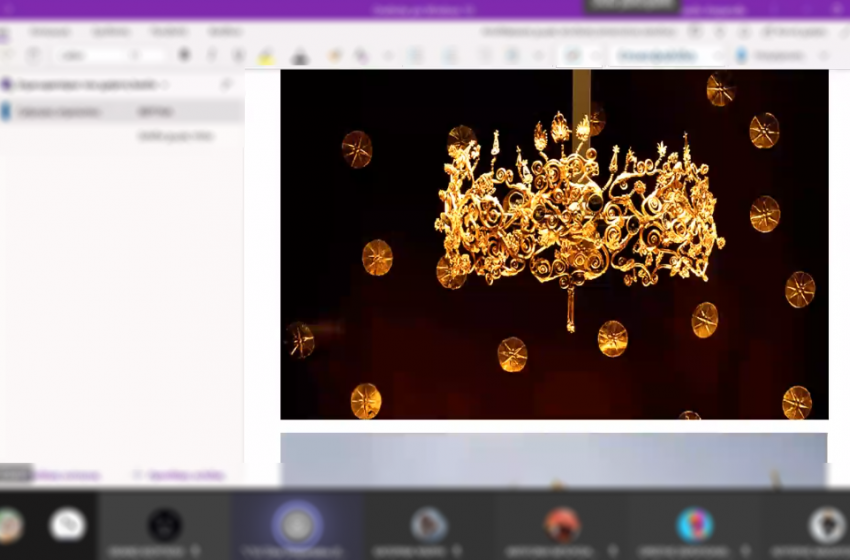Select the second page in the page list
The width and height of the screenshot is (850, 560).
(176, 135)
